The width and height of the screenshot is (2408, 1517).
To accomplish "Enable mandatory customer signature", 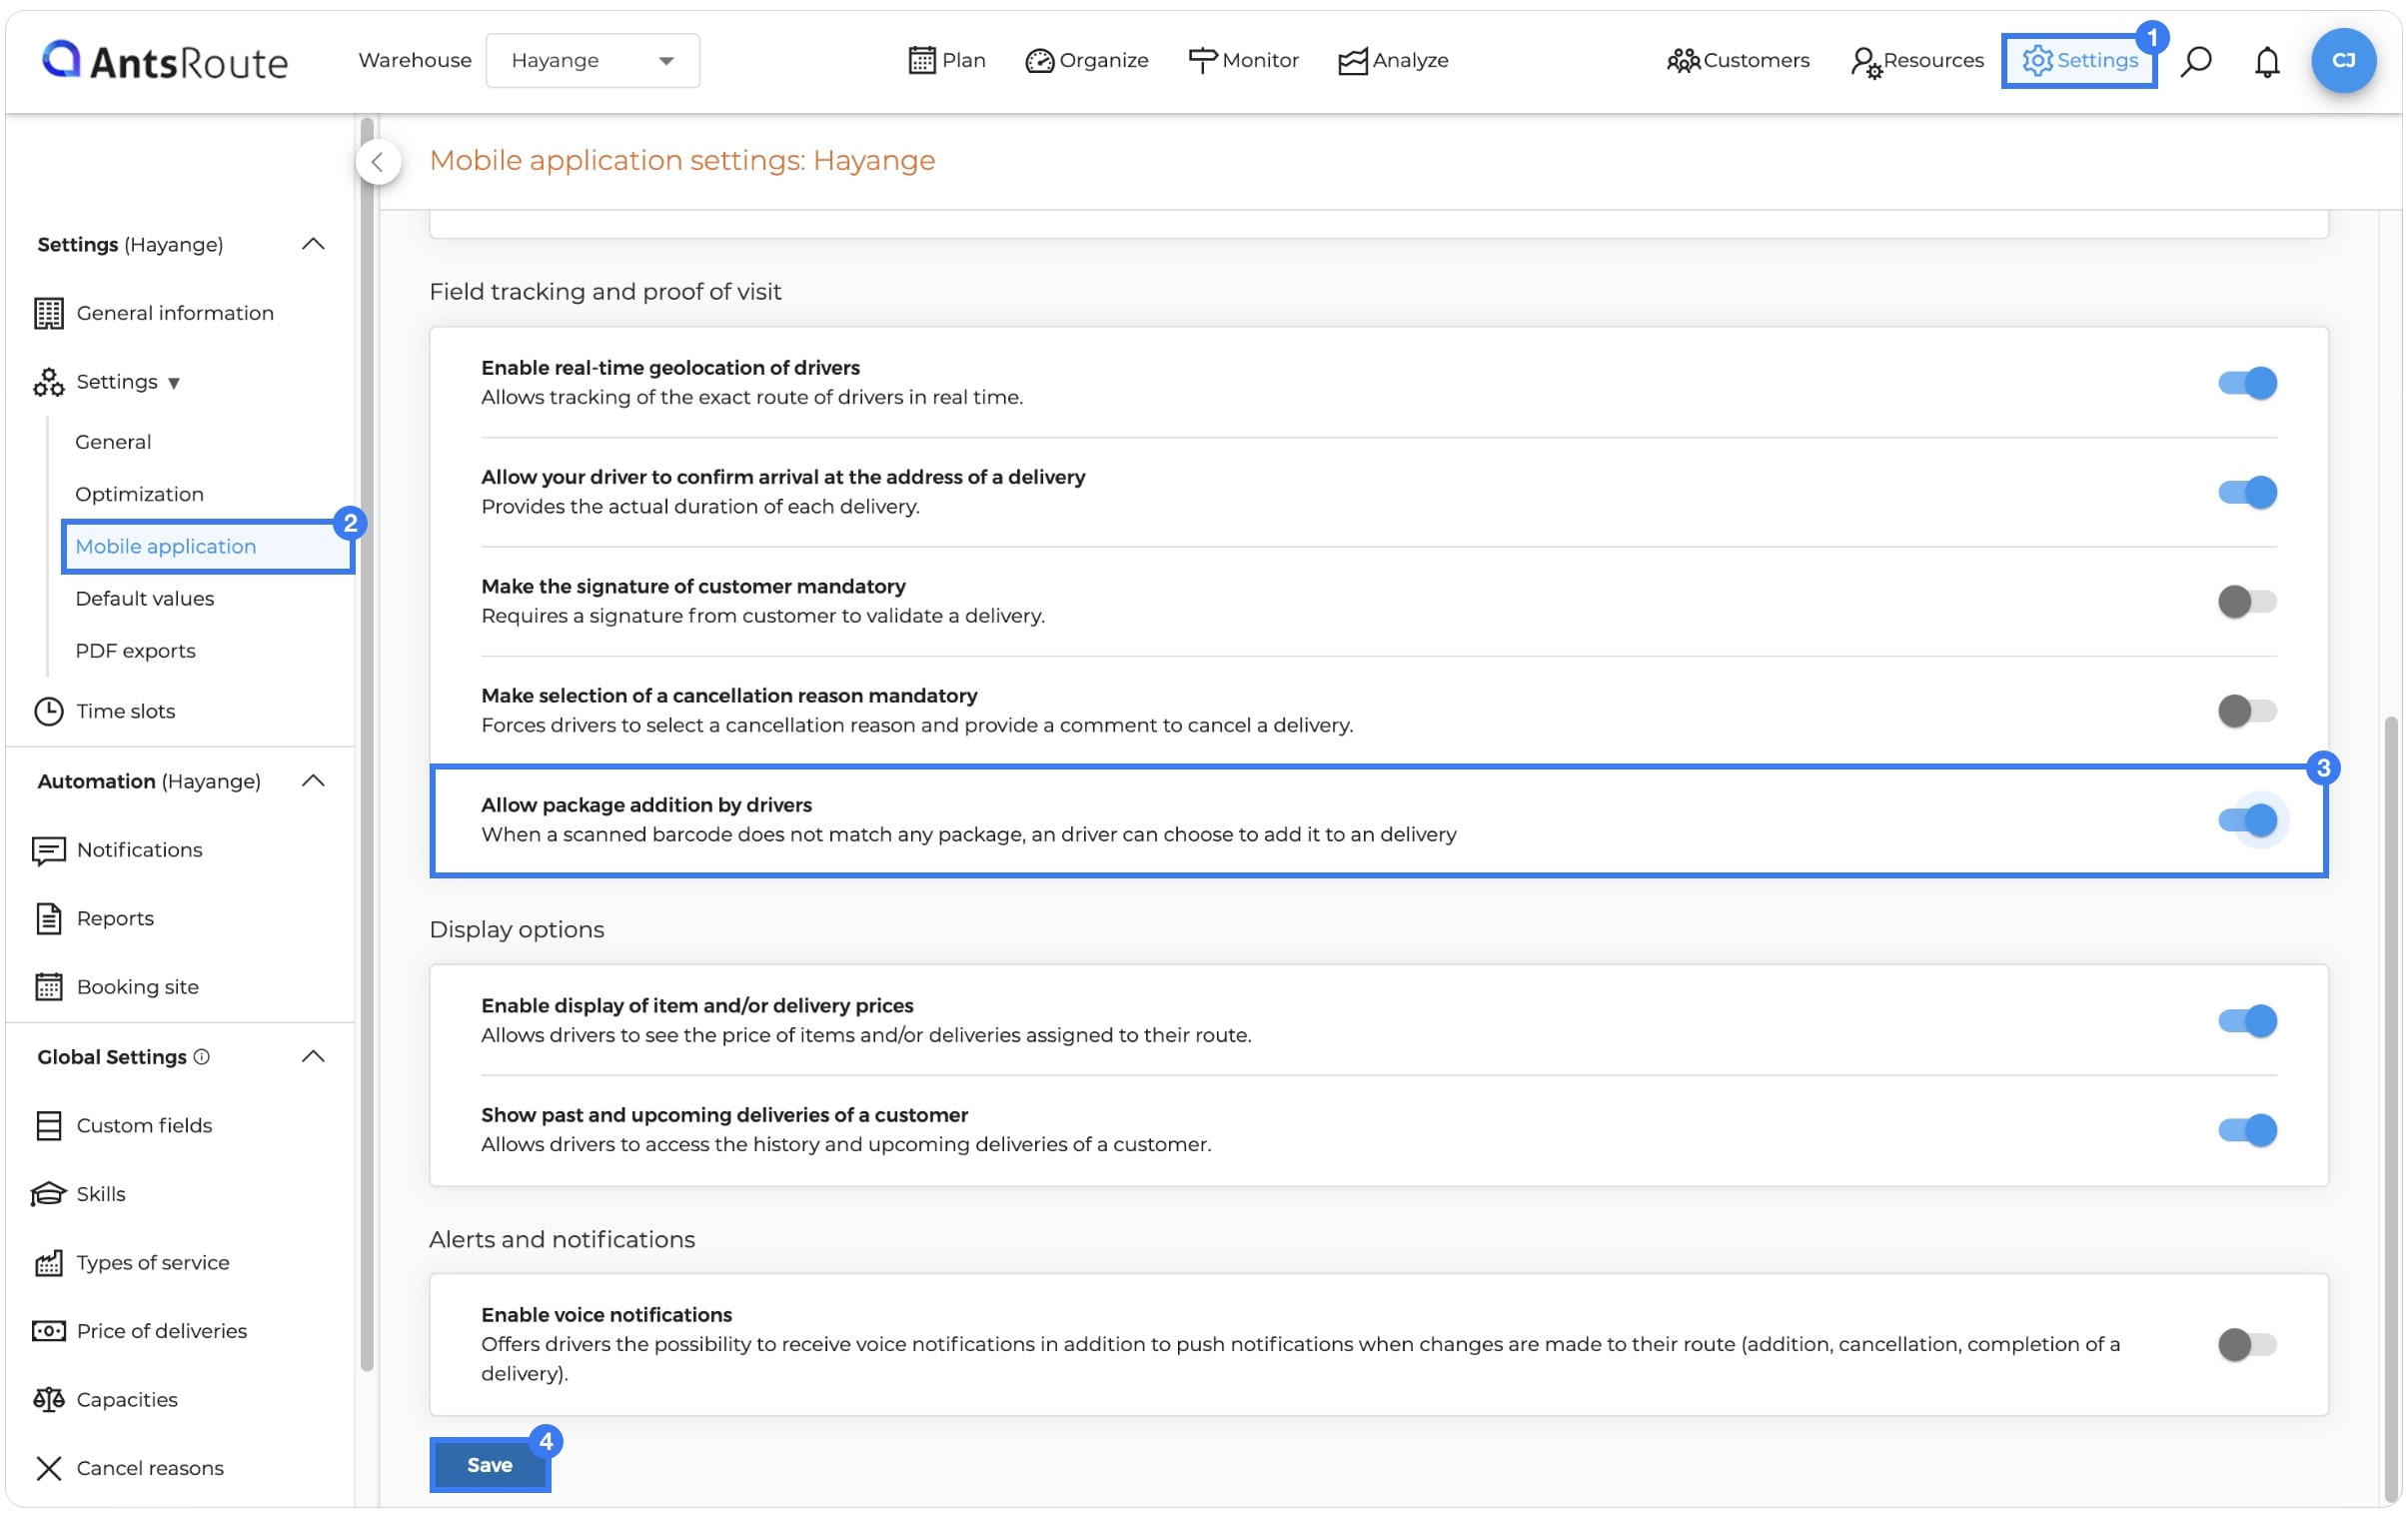I will point(2247,602).
